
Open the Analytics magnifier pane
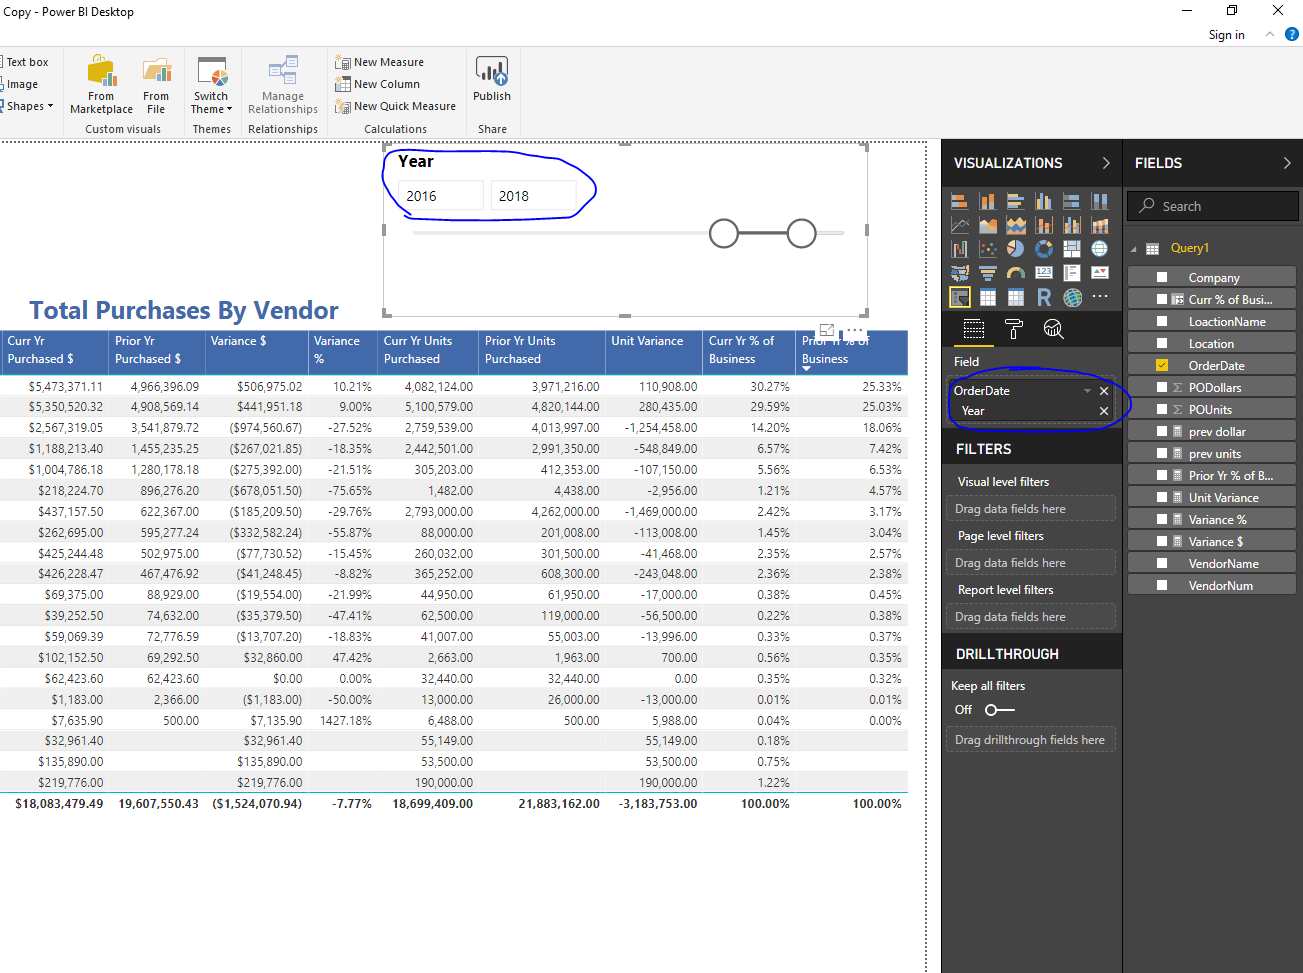[1053, 329]
